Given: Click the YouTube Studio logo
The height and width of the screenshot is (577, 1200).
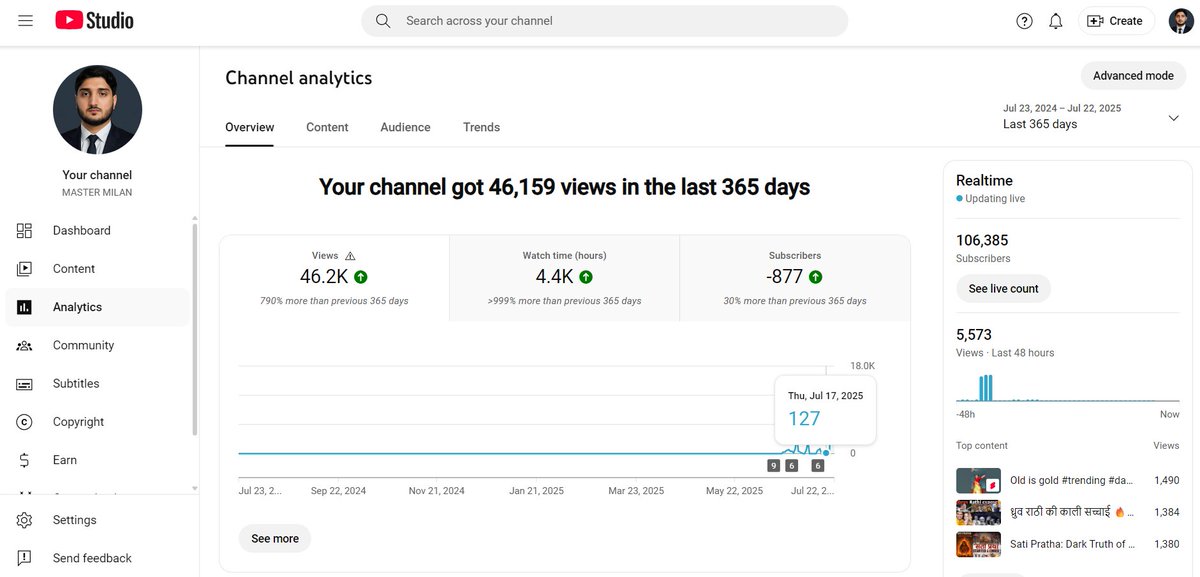Looking at the screenshot, I should (x=94, y=20).
